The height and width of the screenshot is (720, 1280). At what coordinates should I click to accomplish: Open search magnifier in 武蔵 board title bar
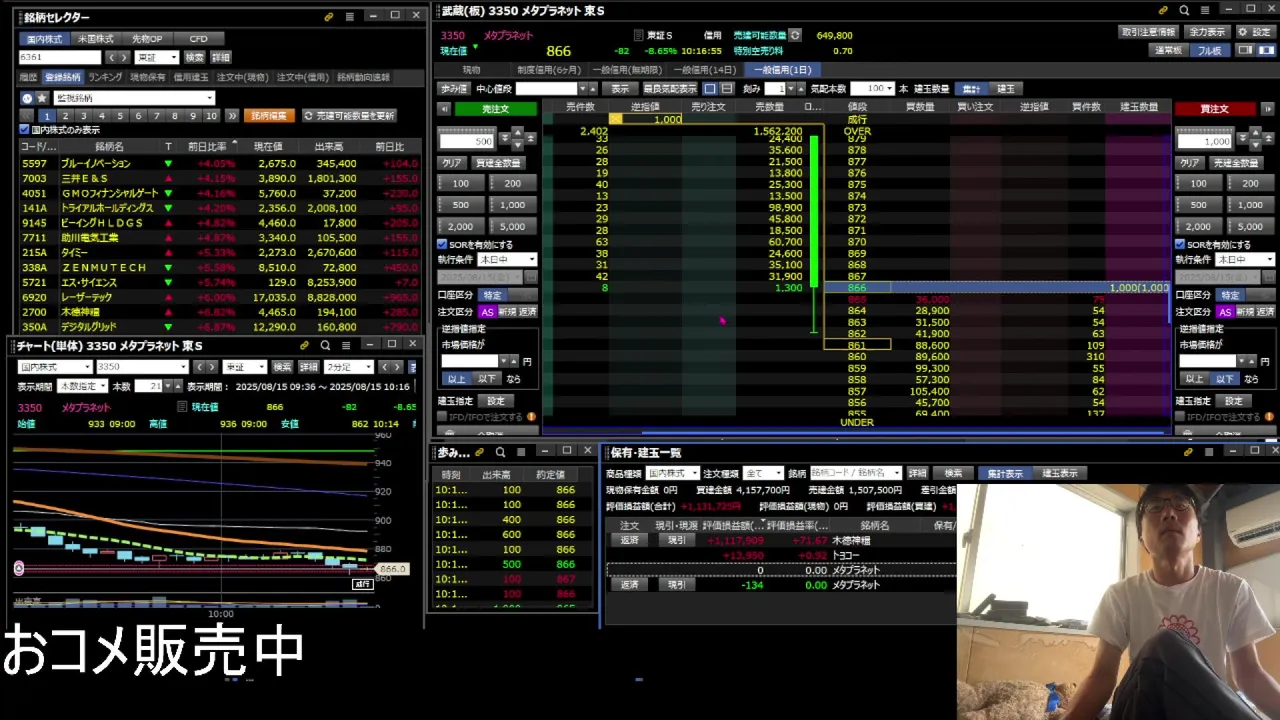(x=1184, y=10)
